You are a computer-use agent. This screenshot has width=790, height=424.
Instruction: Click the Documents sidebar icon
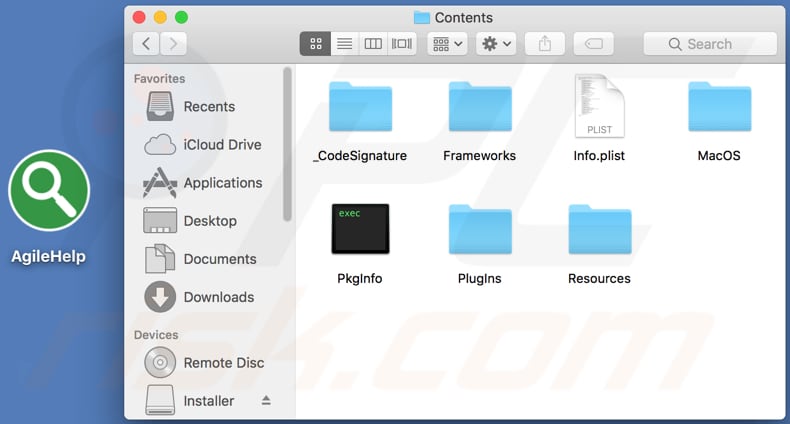[160, 259]
